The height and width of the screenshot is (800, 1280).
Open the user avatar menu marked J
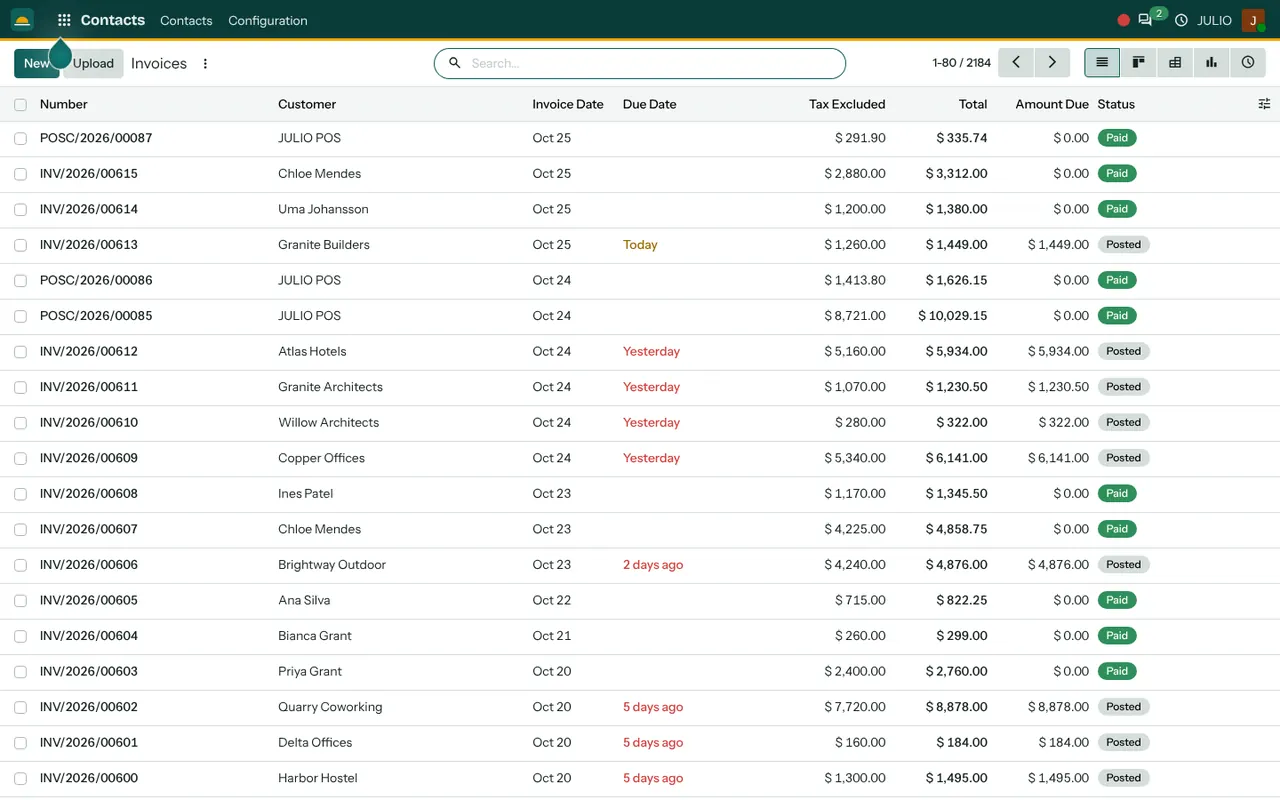[x=1253, y=20]
